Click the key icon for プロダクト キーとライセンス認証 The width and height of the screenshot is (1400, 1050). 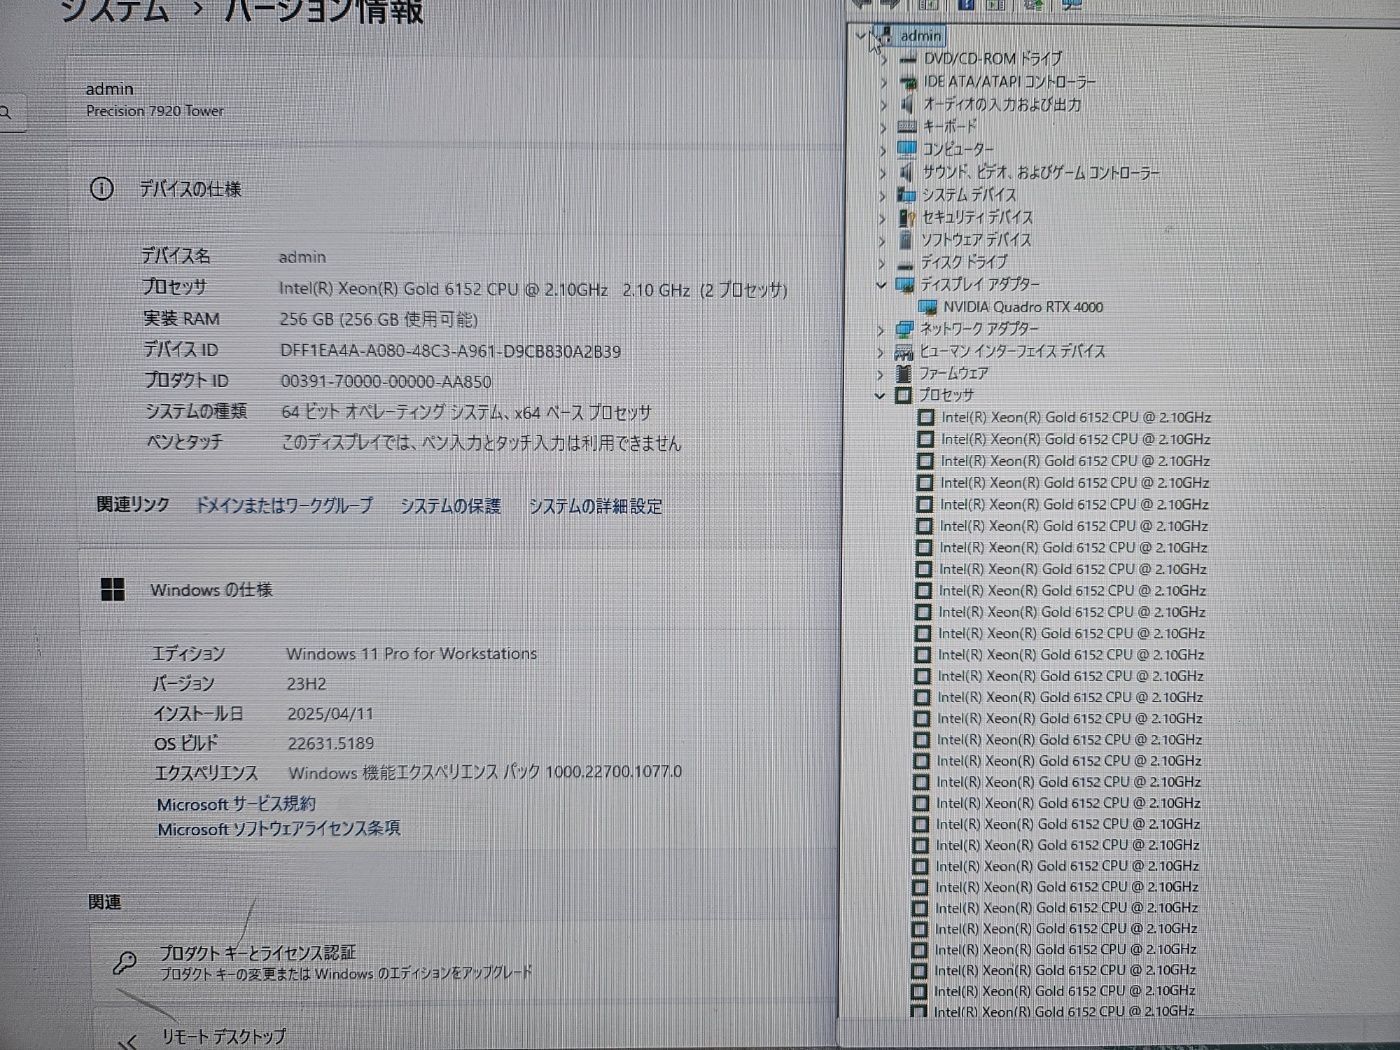point(125,962)
